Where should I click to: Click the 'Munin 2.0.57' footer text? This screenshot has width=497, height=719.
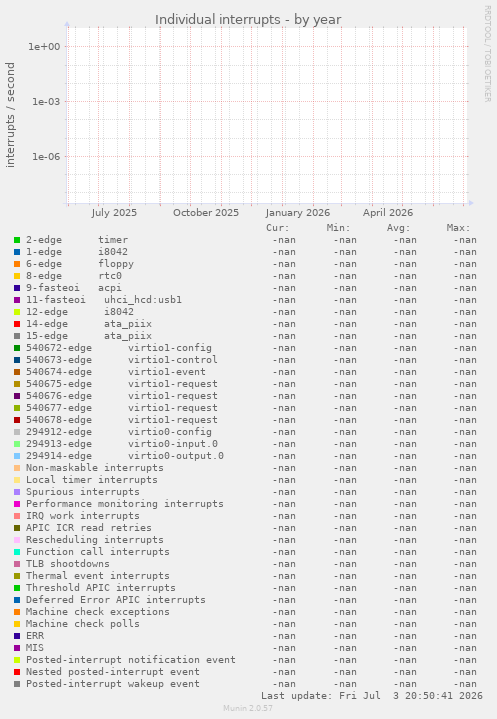tap(248, 708)
